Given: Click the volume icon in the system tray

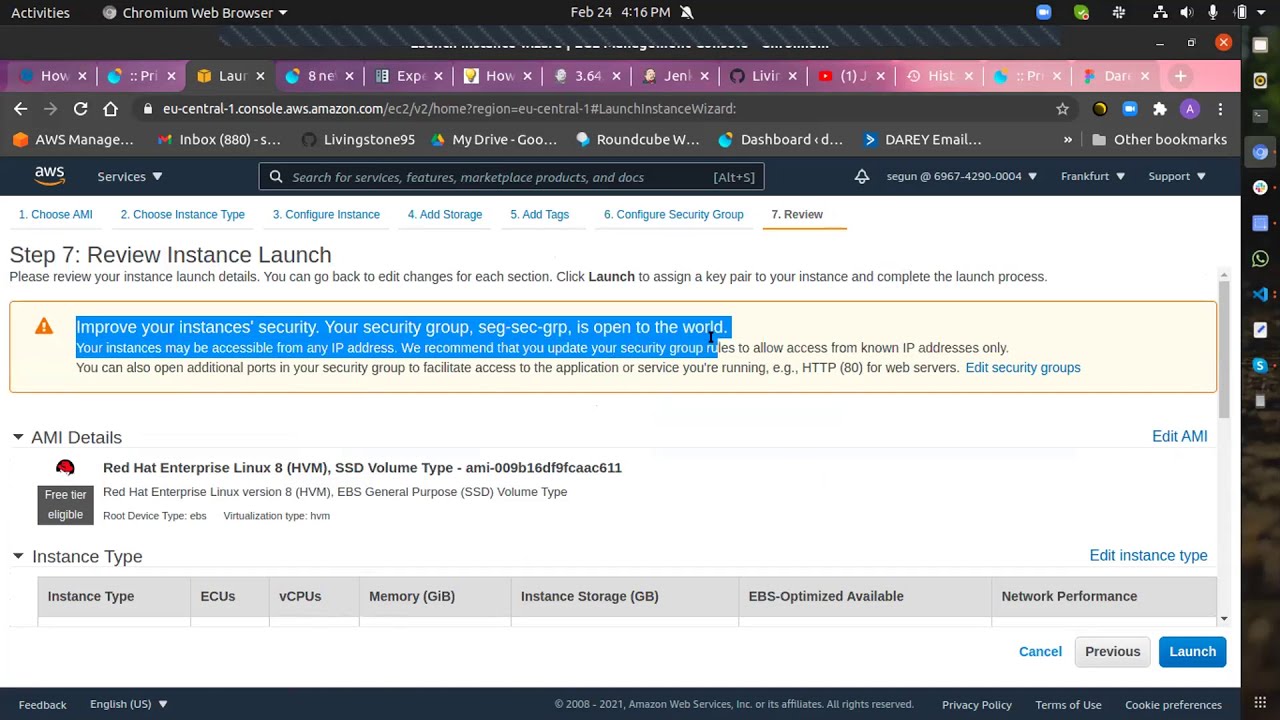Looking at the screenshot, I should tap(1186, 12).
